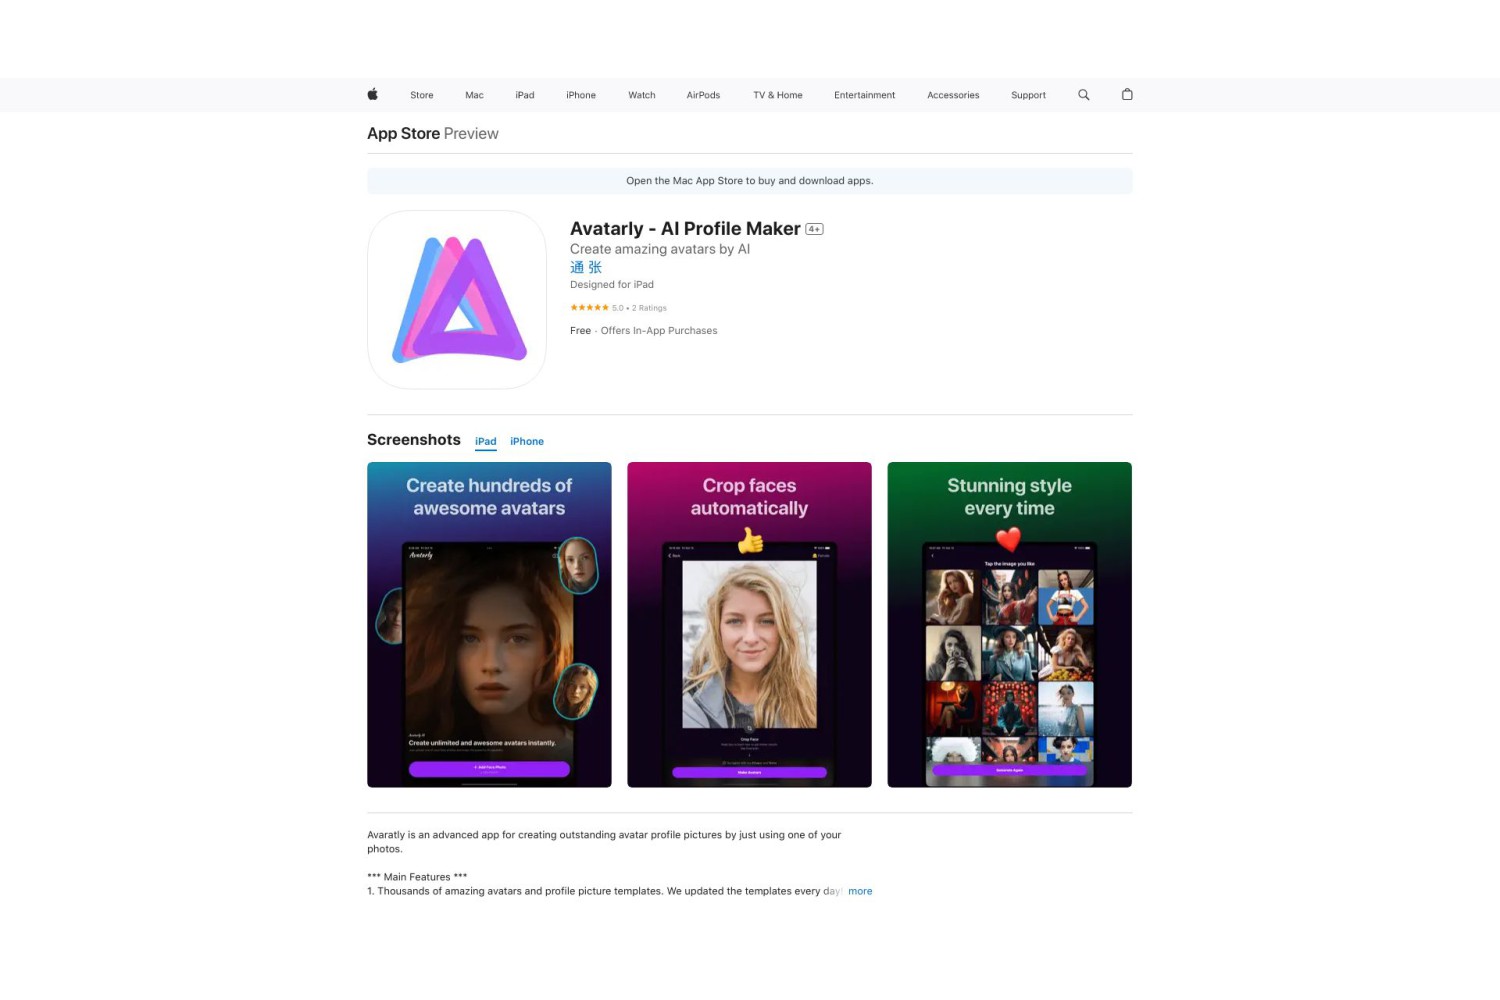Viewport: 1500px width, 1000px height.
Task: Open the Support menu
Action: [x=1028, y=95]
